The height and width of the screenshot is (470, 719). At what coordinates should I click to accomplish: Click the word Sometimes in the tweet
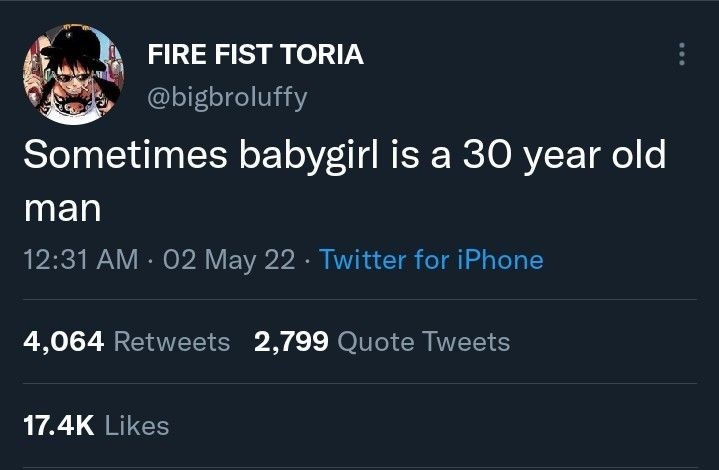pyautogui.click(x=118, y=158)
